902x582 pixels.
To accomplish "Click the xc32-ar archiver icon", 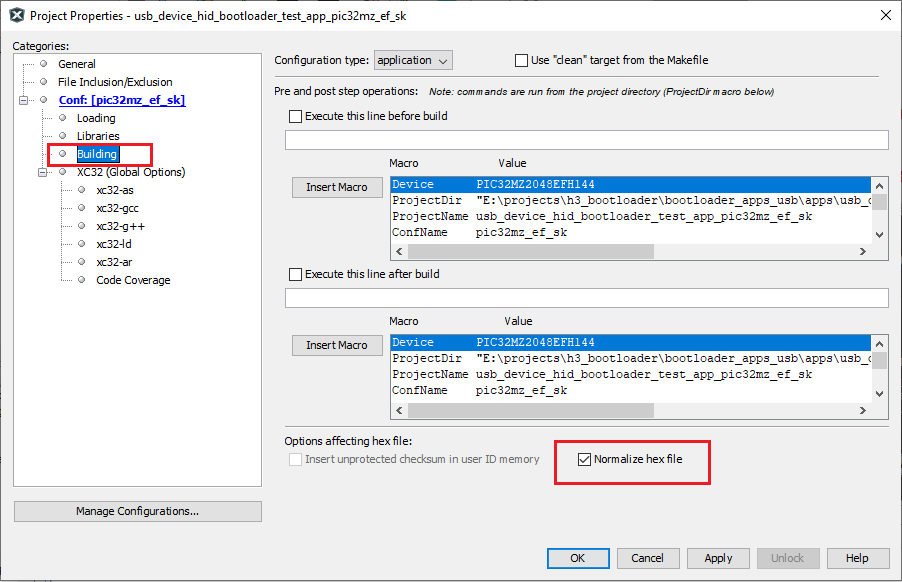I will coord(81,262).
